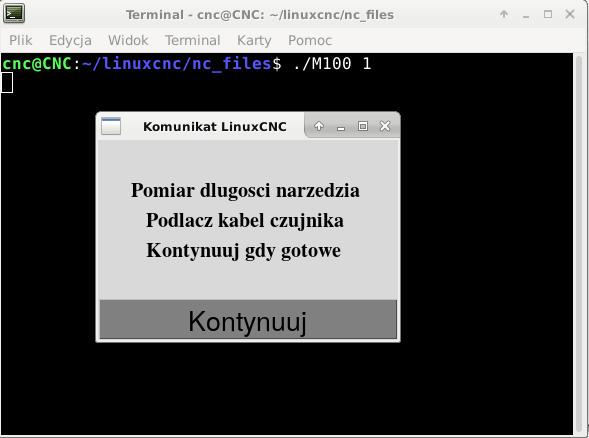This screenshot has width=589, height=438.
Task: Click the terminal icon in the title bar
Action: point(14,14)
